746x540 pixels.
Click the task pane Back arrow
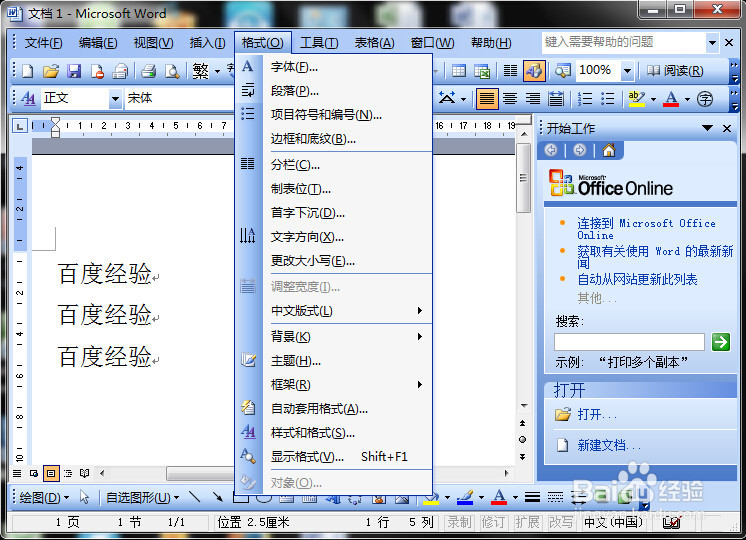click(x=551, y=150)
